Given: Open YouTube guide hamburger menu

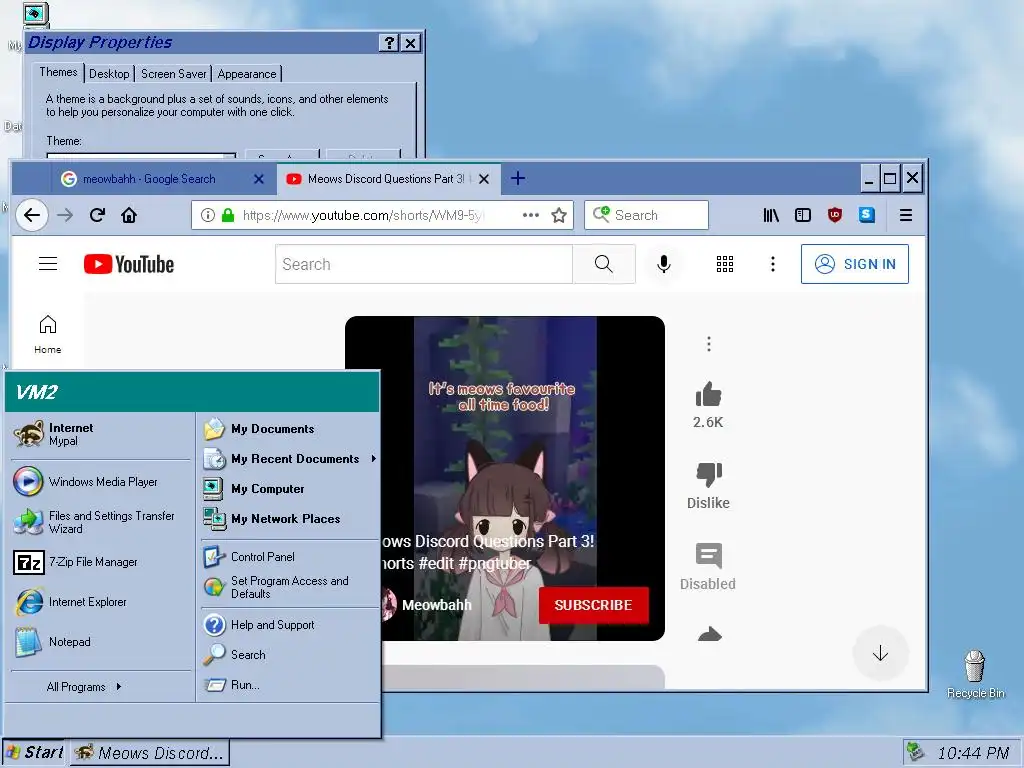Looking at the screenshot, I should coord(48,264).
